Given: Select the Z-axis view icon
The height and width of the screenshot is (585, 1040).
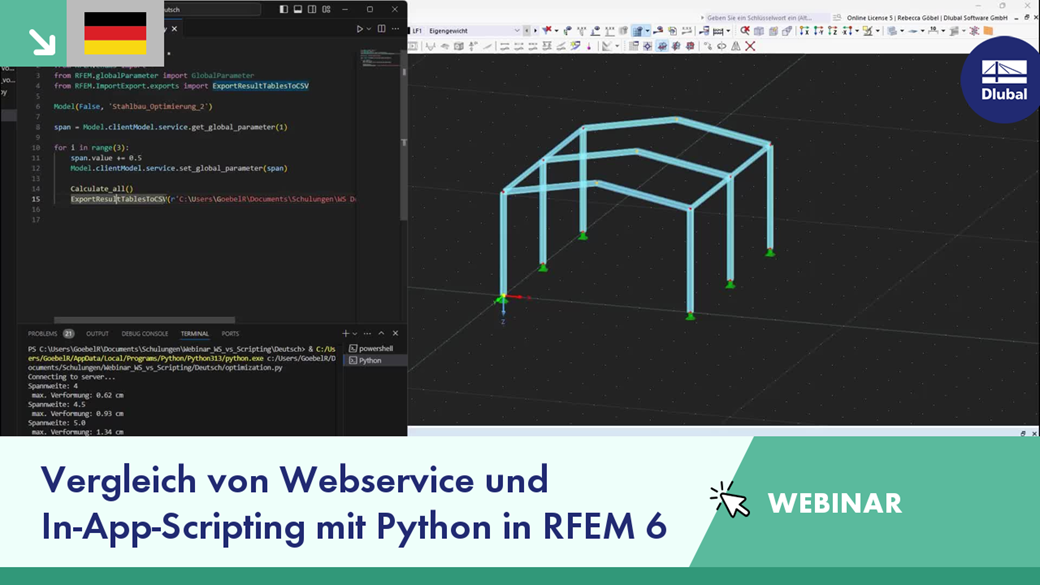Looking at the screenshot, I should pos(832,31).
